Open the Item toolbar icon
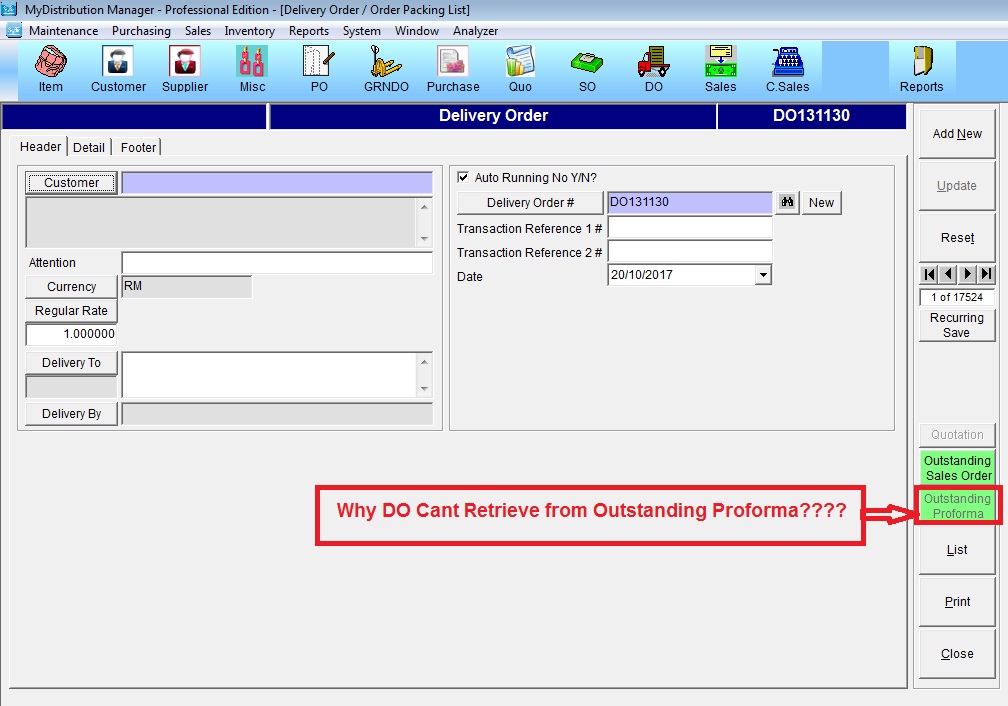 point(50,68)
